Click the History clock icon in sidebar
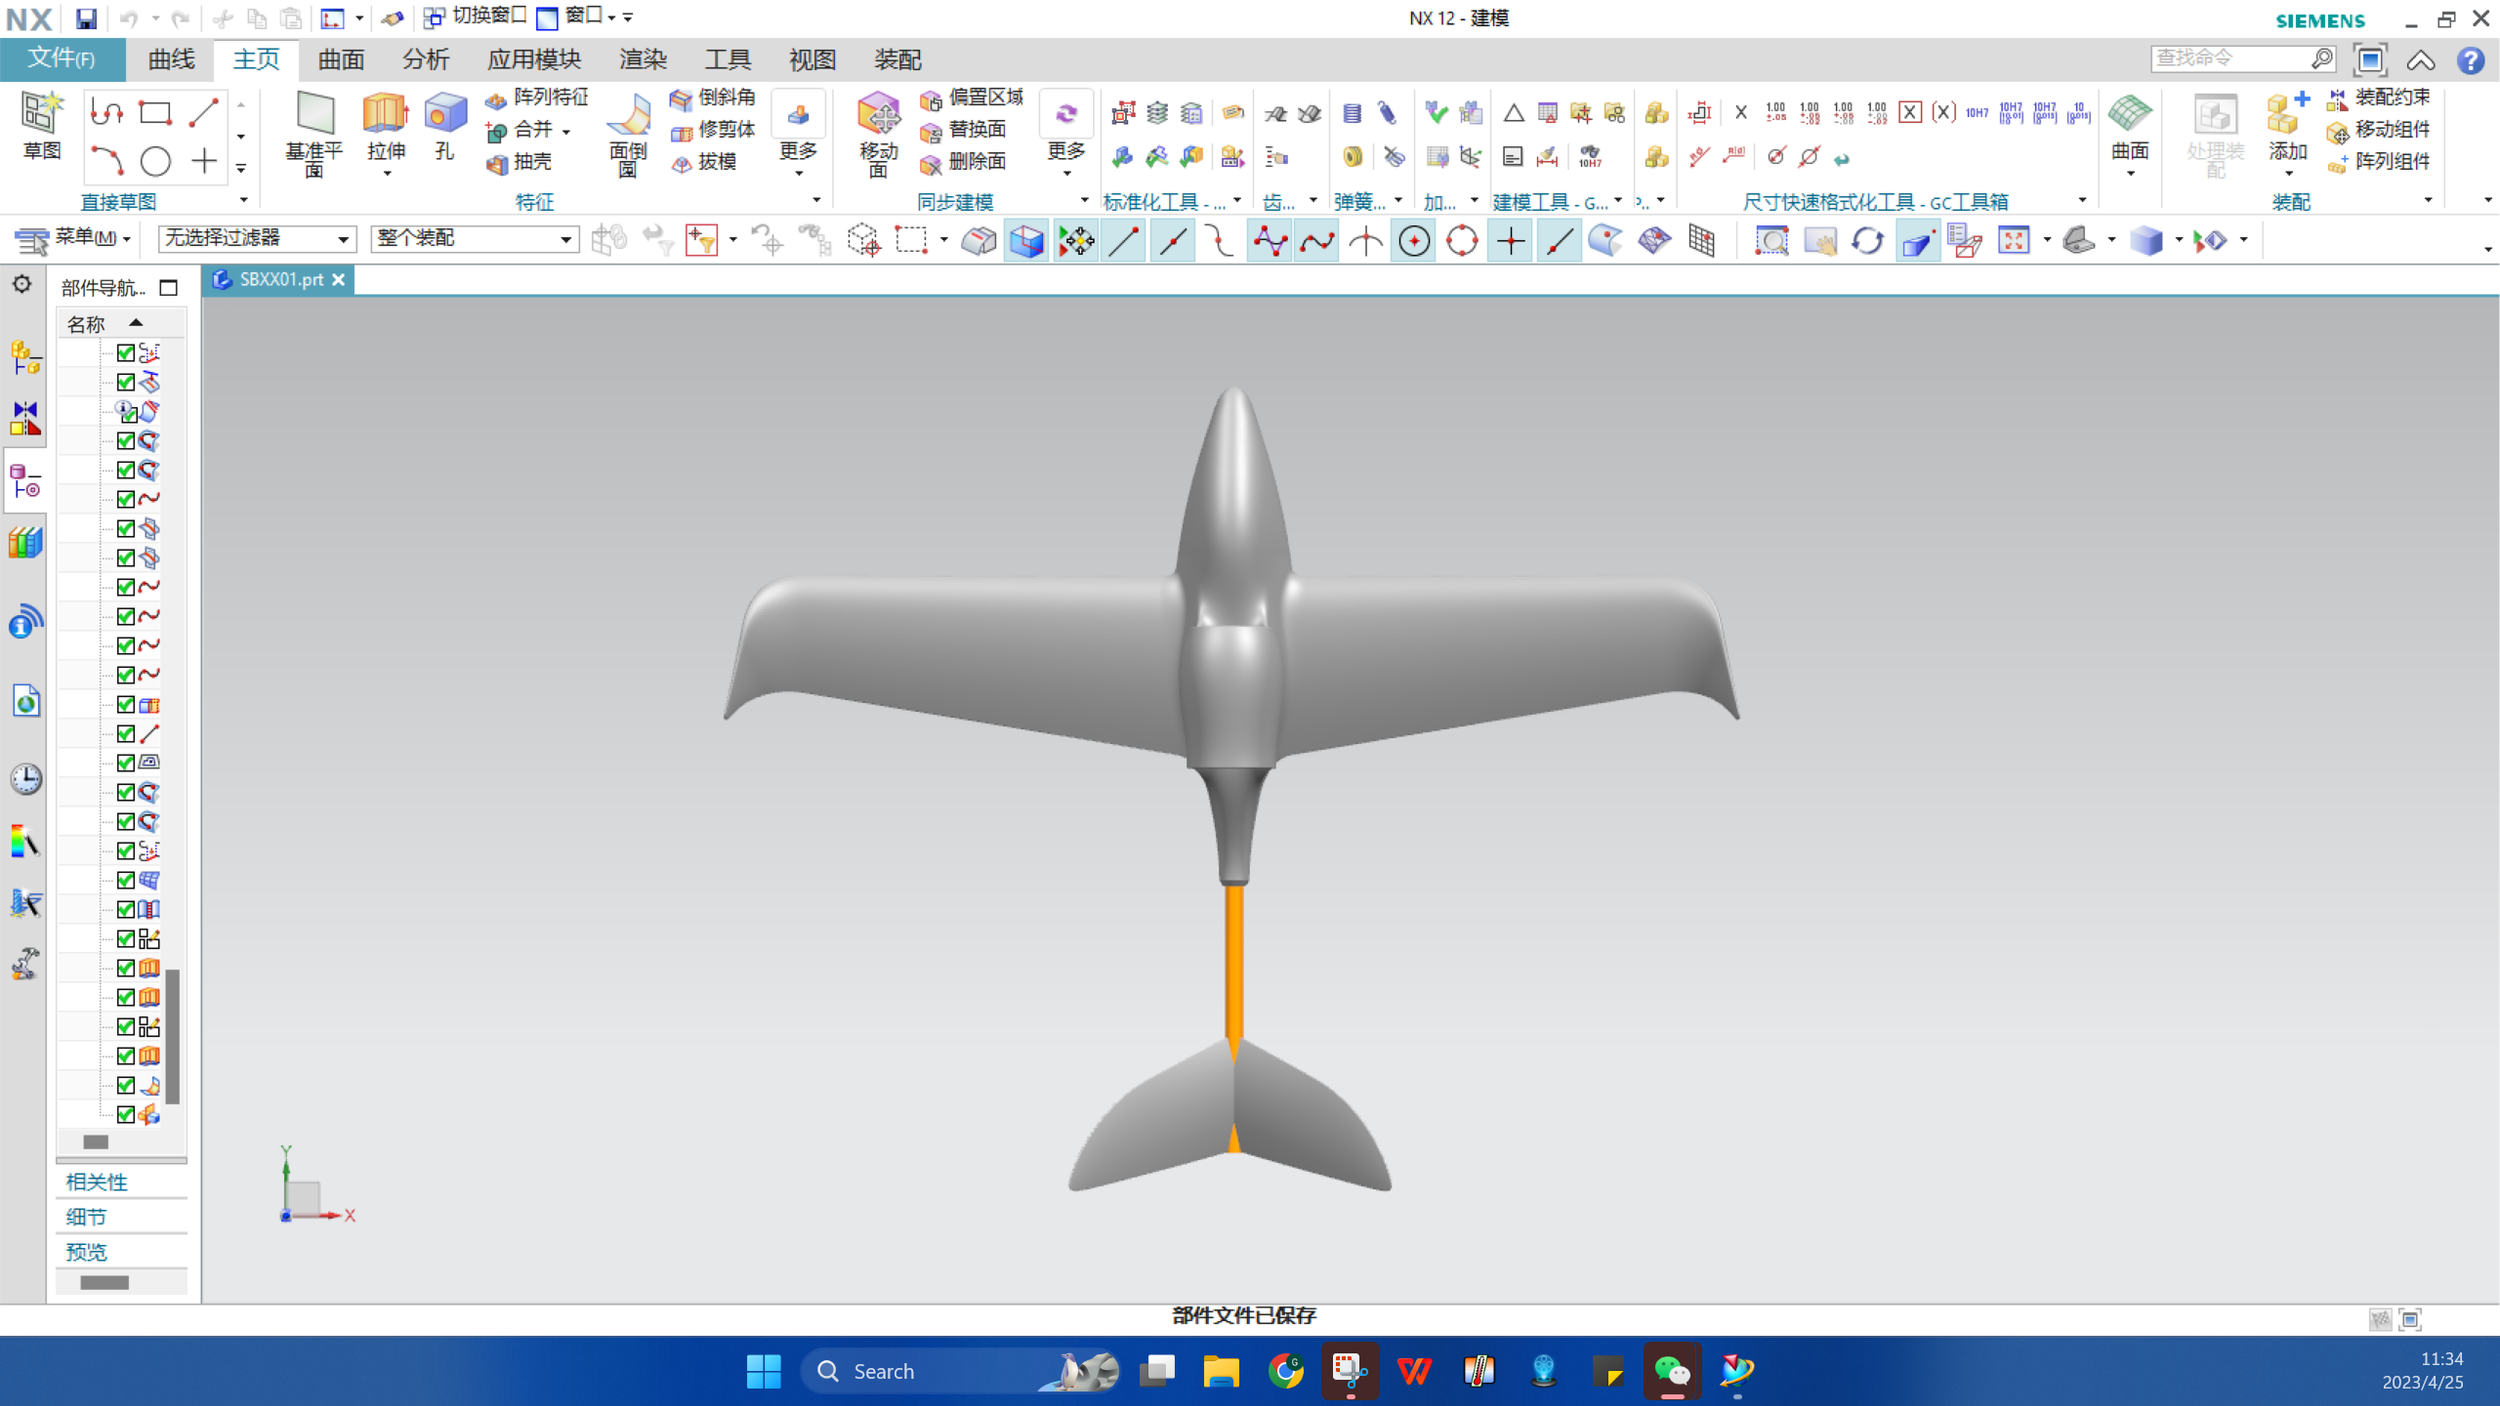The image size is (2500, 1406). point(25,779)
